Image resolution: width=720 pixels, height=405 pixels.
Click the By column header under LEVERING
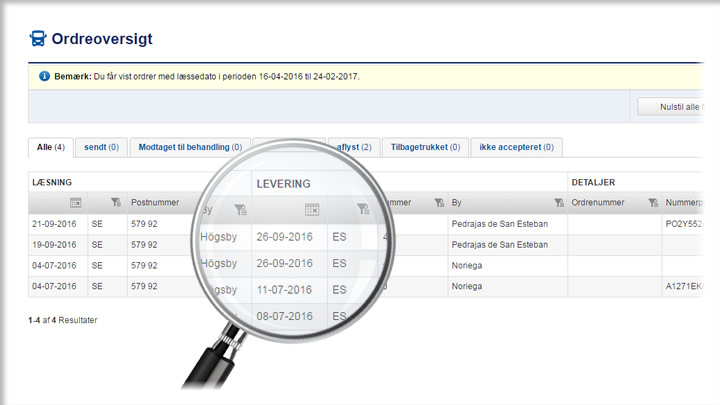point(456,202)
